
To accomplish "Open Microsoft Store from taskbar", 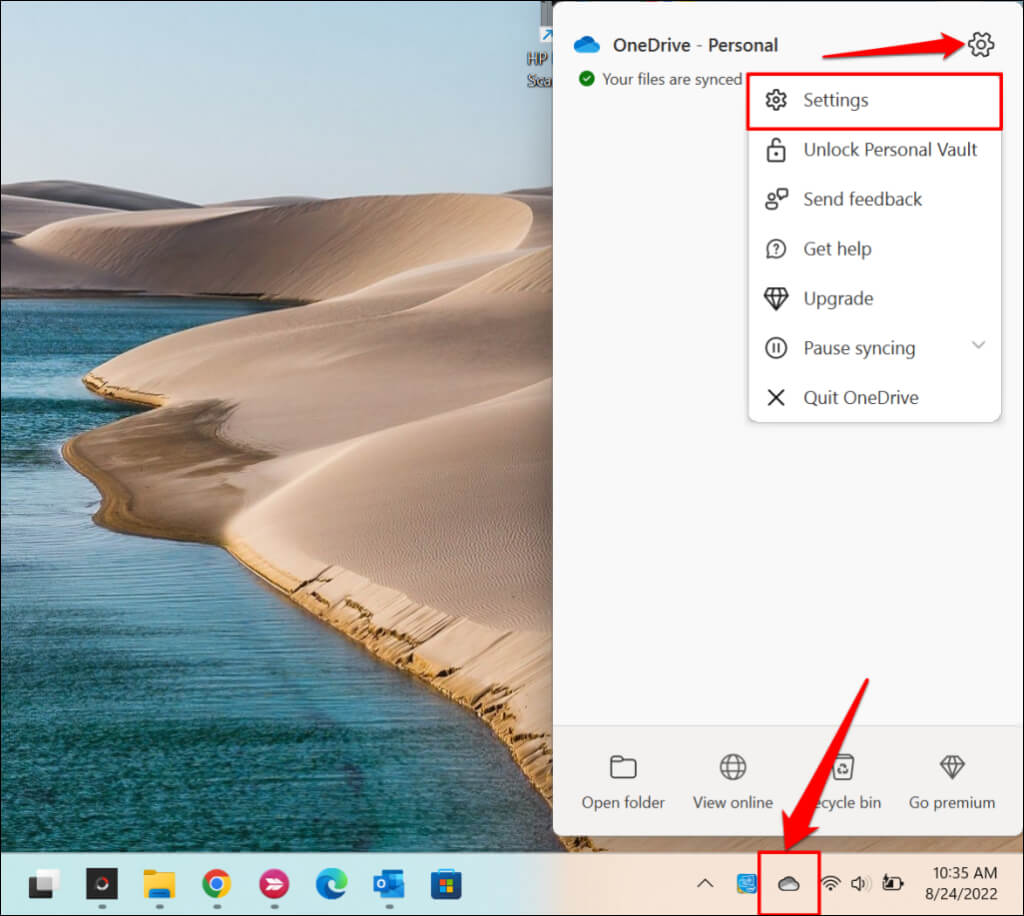I will pyautogui.click(x=446, y=884).
